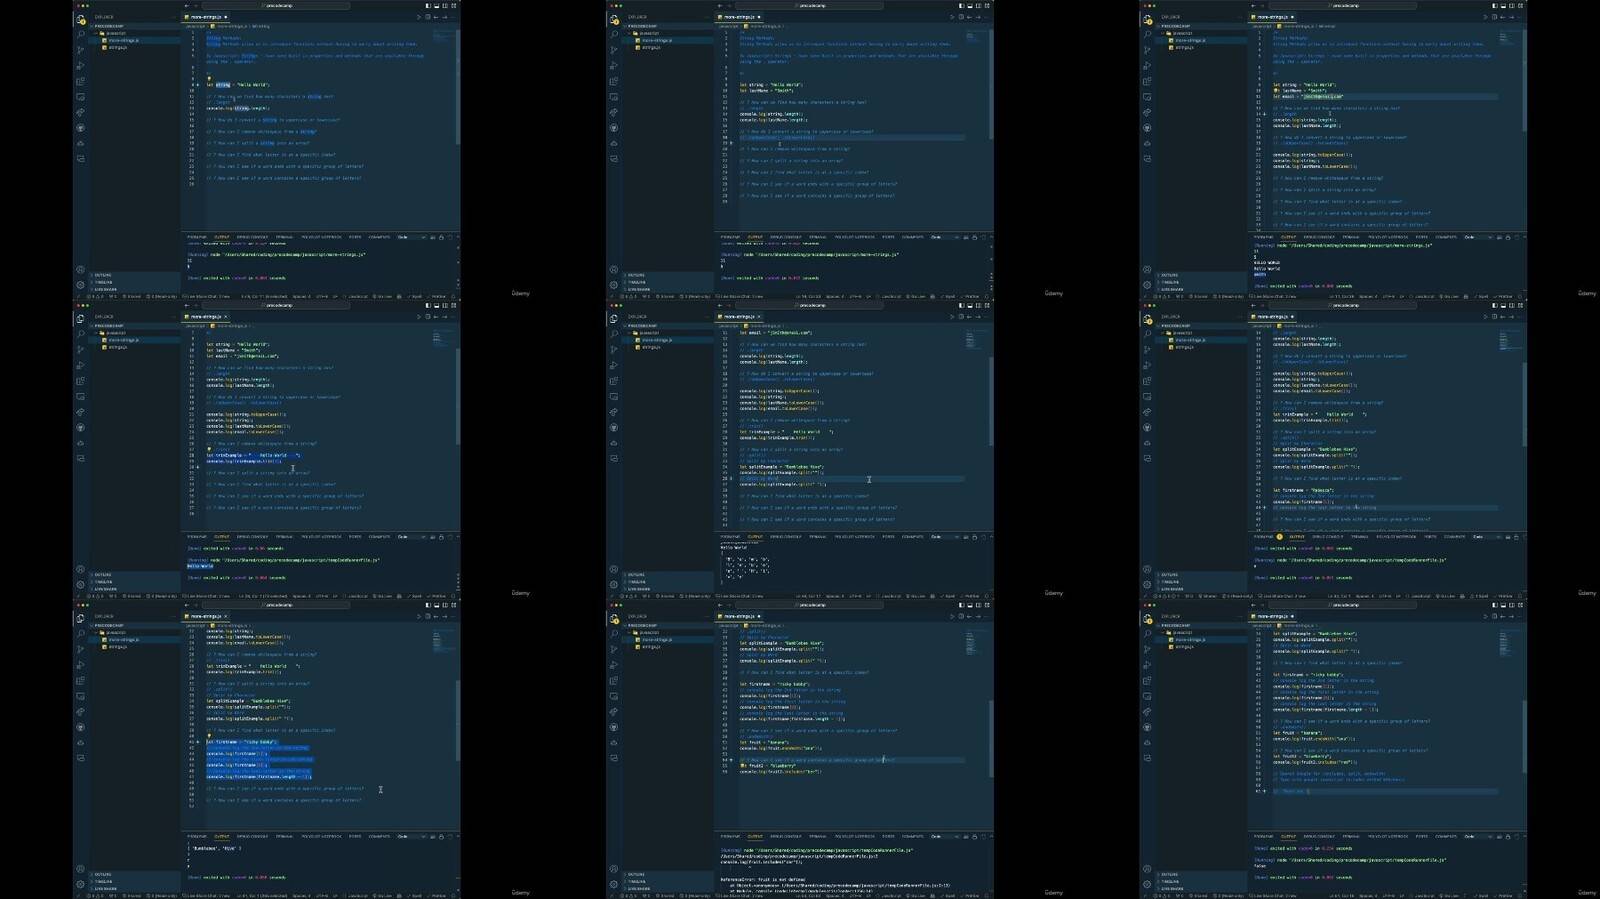Open Accounts menu in the middle-left window
Image resolution: width=1600 pixels, height=899 pixels.
coord(81,569)
